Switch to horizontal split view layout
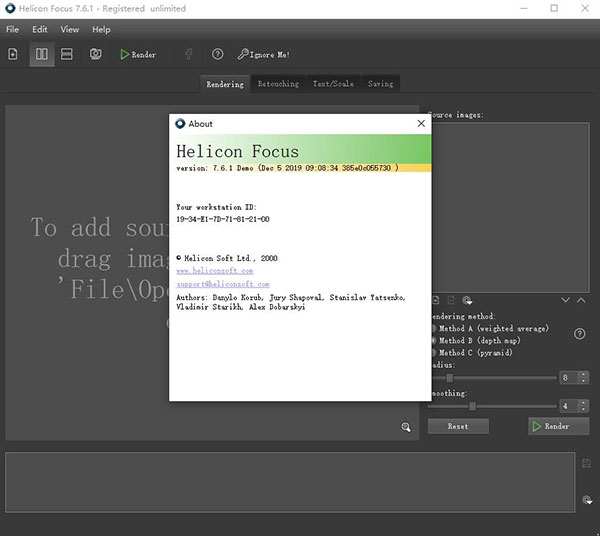Viewport: 600px width, 536px height. (x=67, y=54)
